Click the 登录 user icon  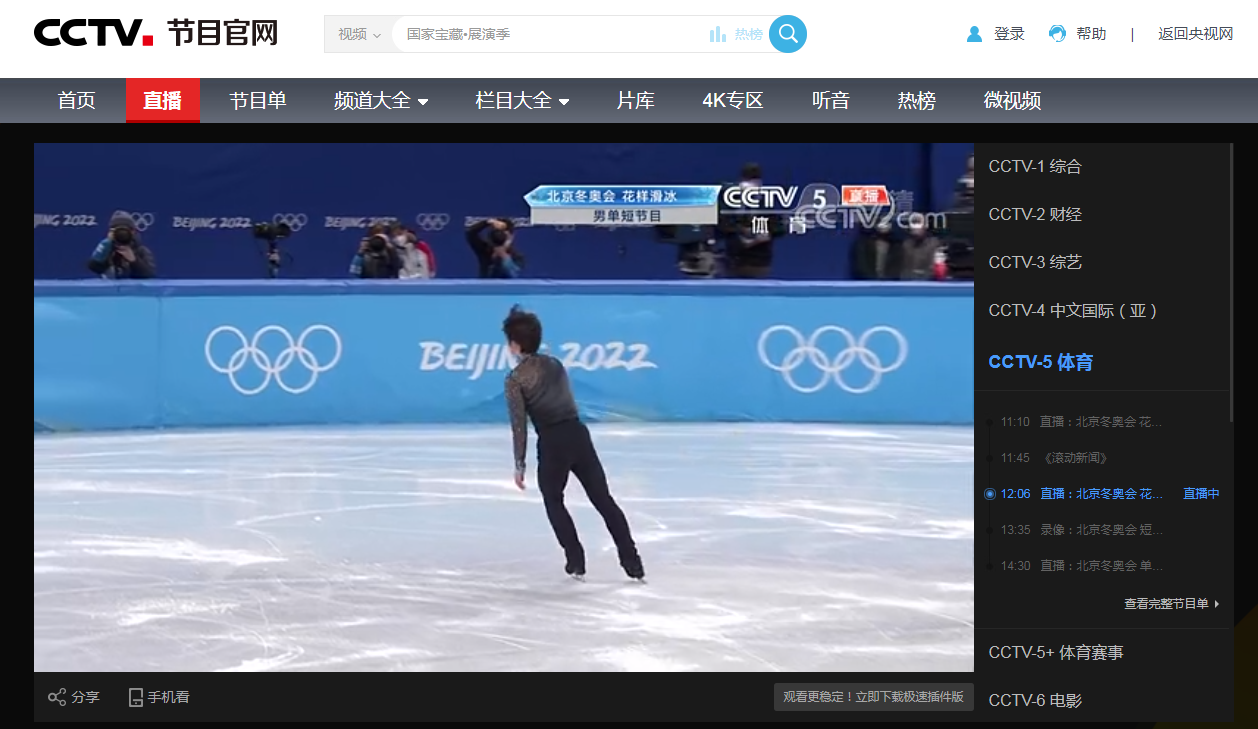pyautogui.click(x=975, y=34)
